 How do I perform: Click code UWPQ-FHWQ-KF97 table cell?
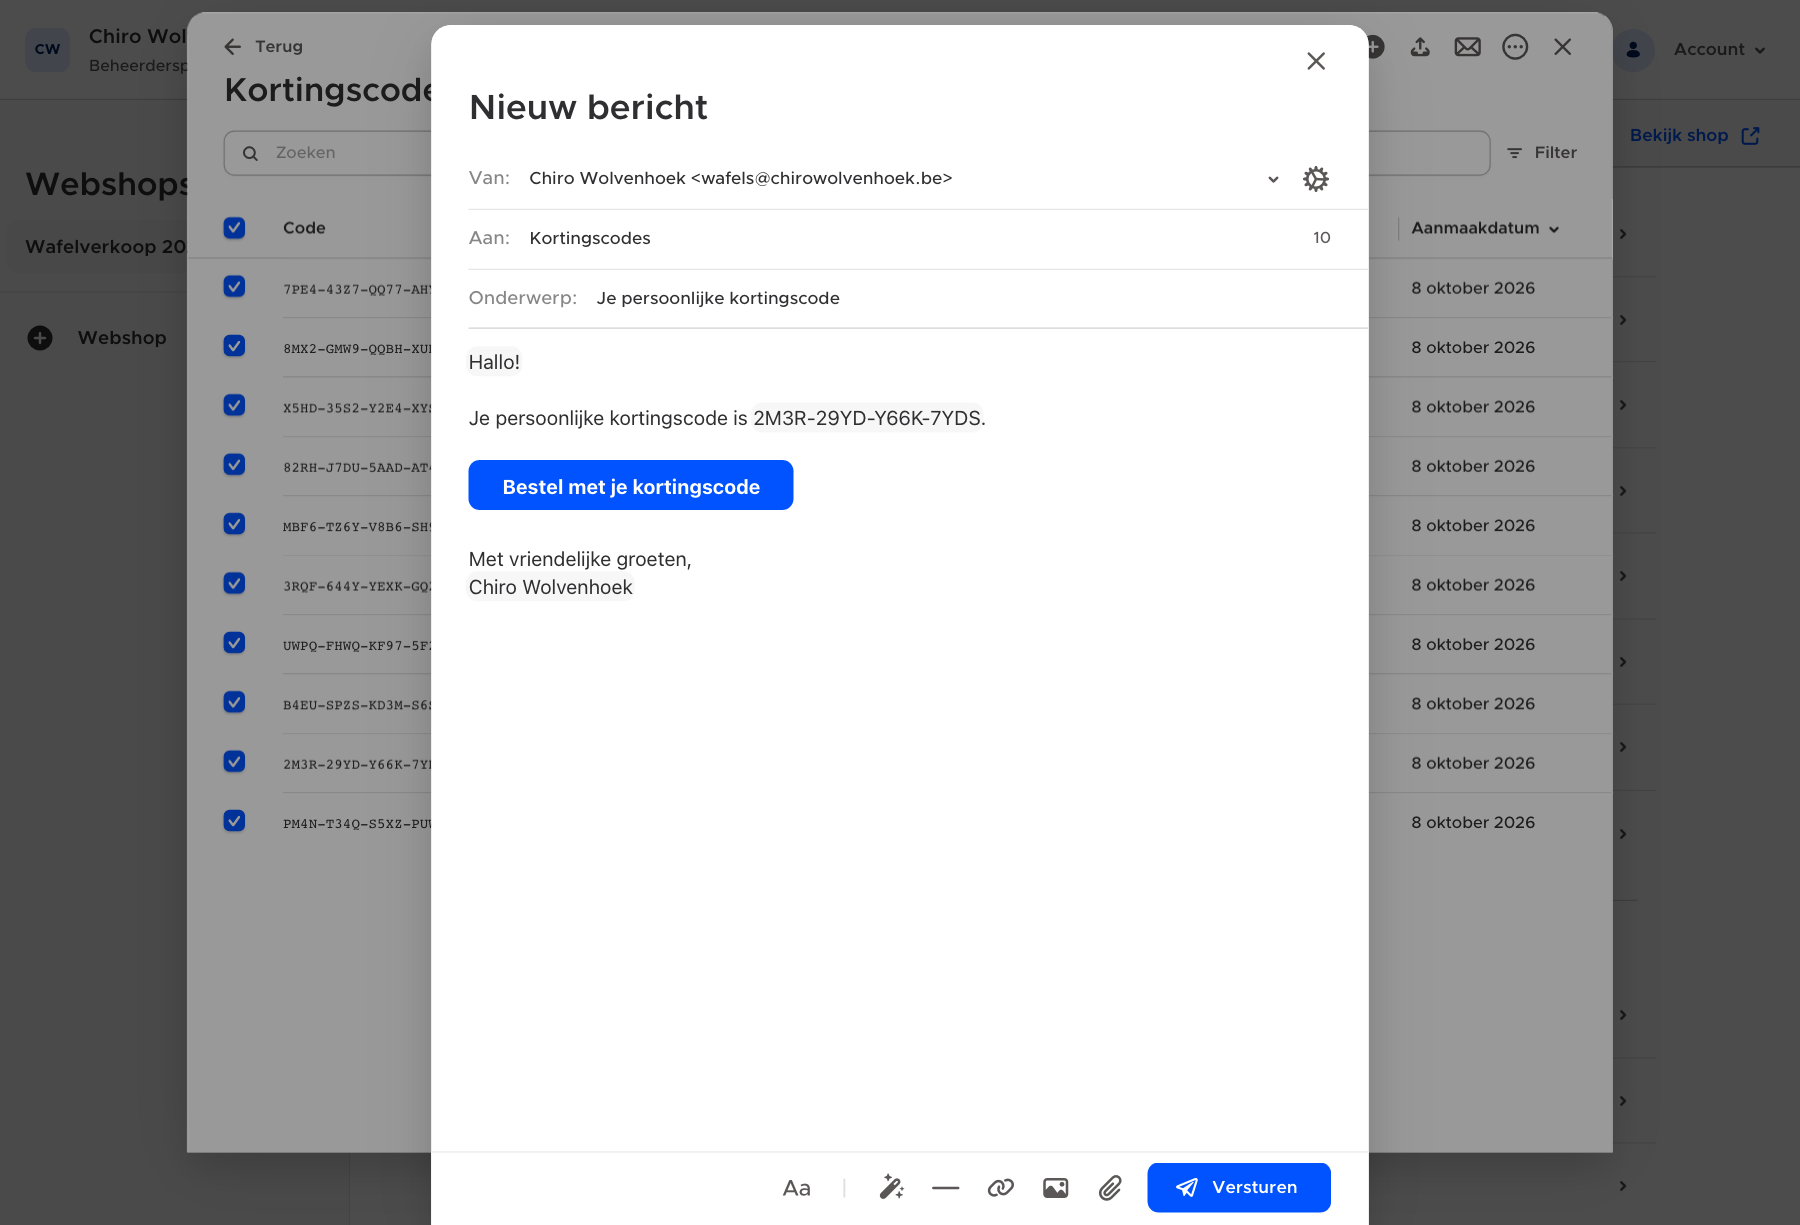tap(356, 646)
